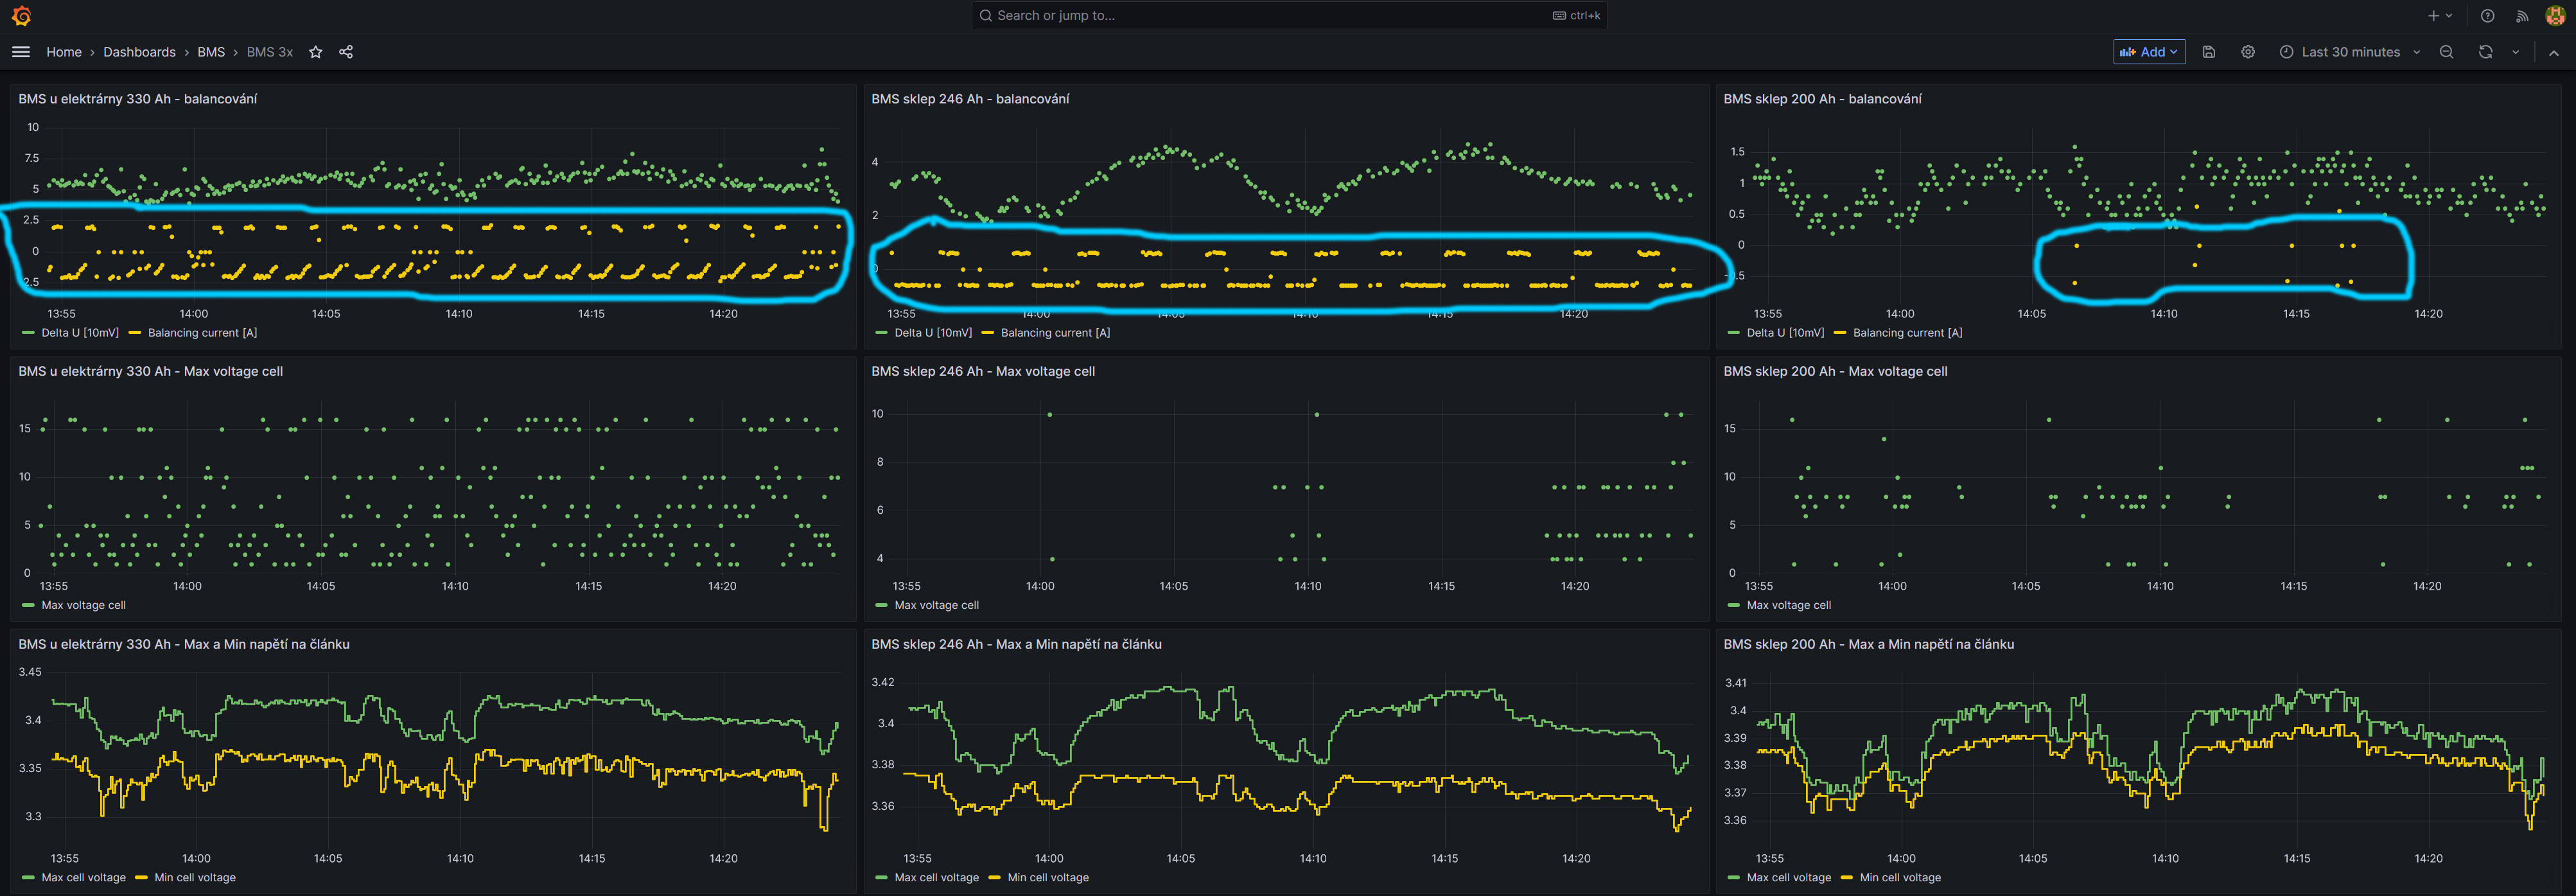
Task: Expand the Add panel dropdown
Action: point(2148,52)
